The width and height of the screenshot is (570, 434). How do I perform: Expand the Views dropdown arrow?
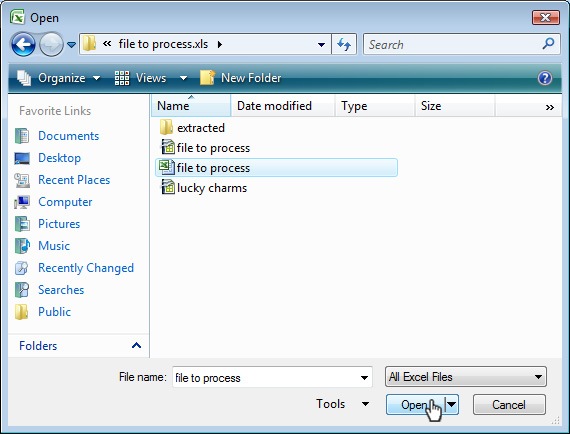(183, 78)
